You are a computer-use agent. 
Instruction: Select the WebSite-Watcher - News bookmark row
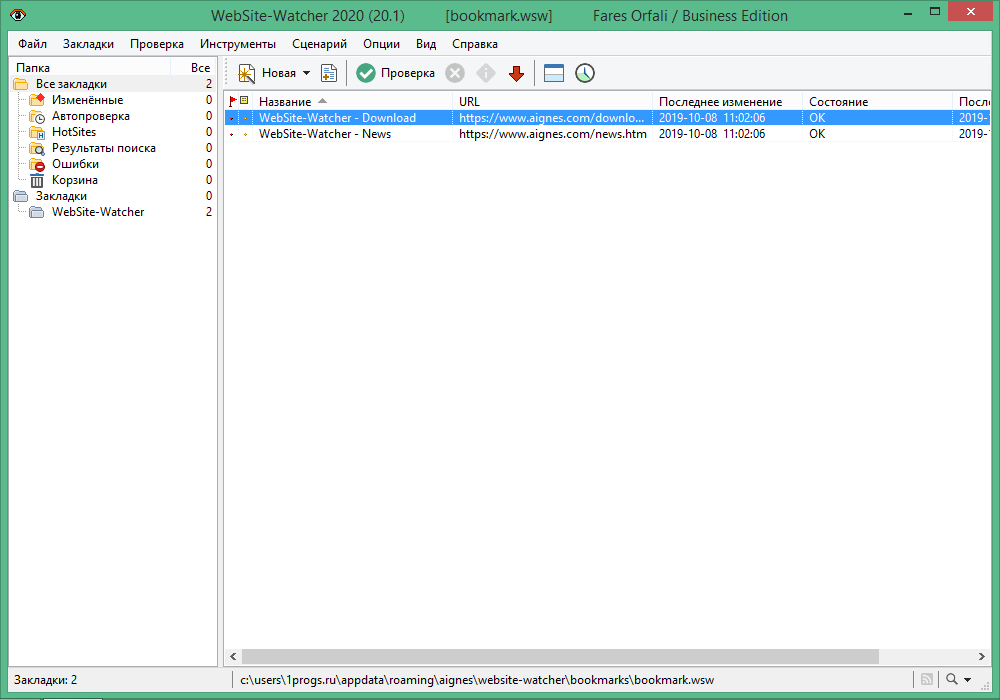[x=325, y=134]
